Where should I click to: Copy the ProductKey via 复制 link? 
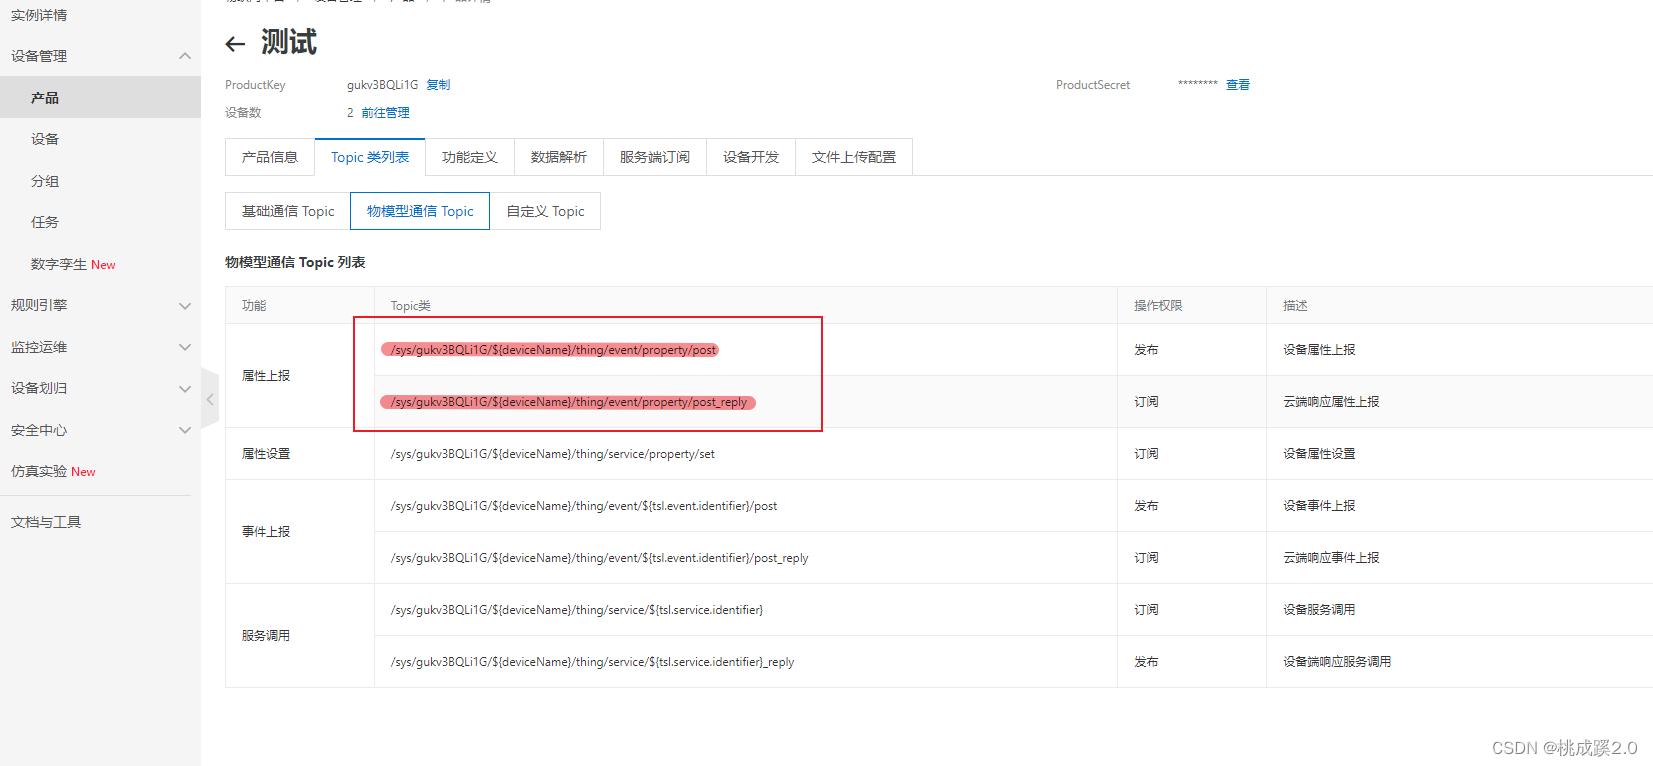click(438, 85)
